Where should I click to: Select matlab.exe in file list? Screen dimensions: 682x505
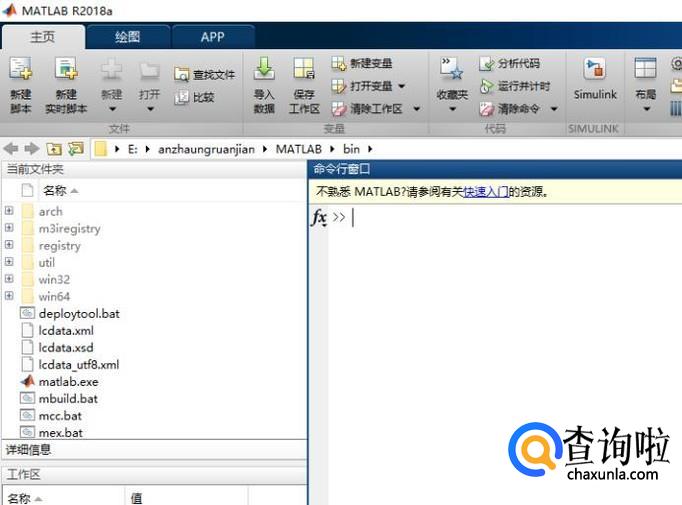(68, 381)
